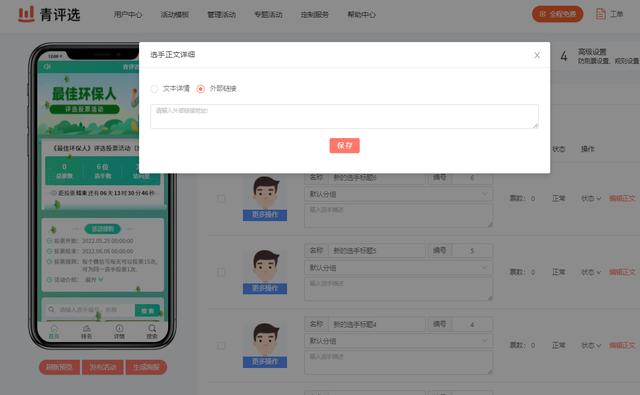
Task: Click the orange pill button in the header
Action: click(x=558, y=14)
